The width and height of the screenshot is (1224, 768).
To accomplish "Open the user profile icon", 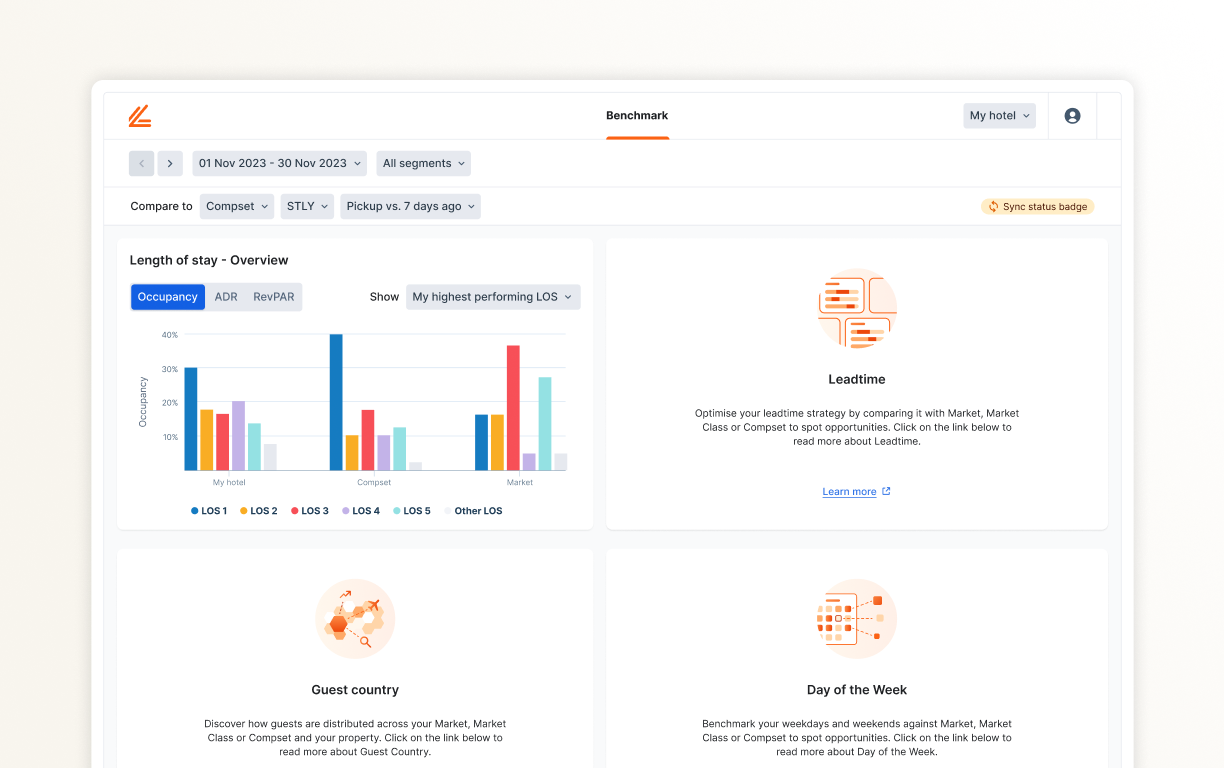I will tap(1072, 115).
